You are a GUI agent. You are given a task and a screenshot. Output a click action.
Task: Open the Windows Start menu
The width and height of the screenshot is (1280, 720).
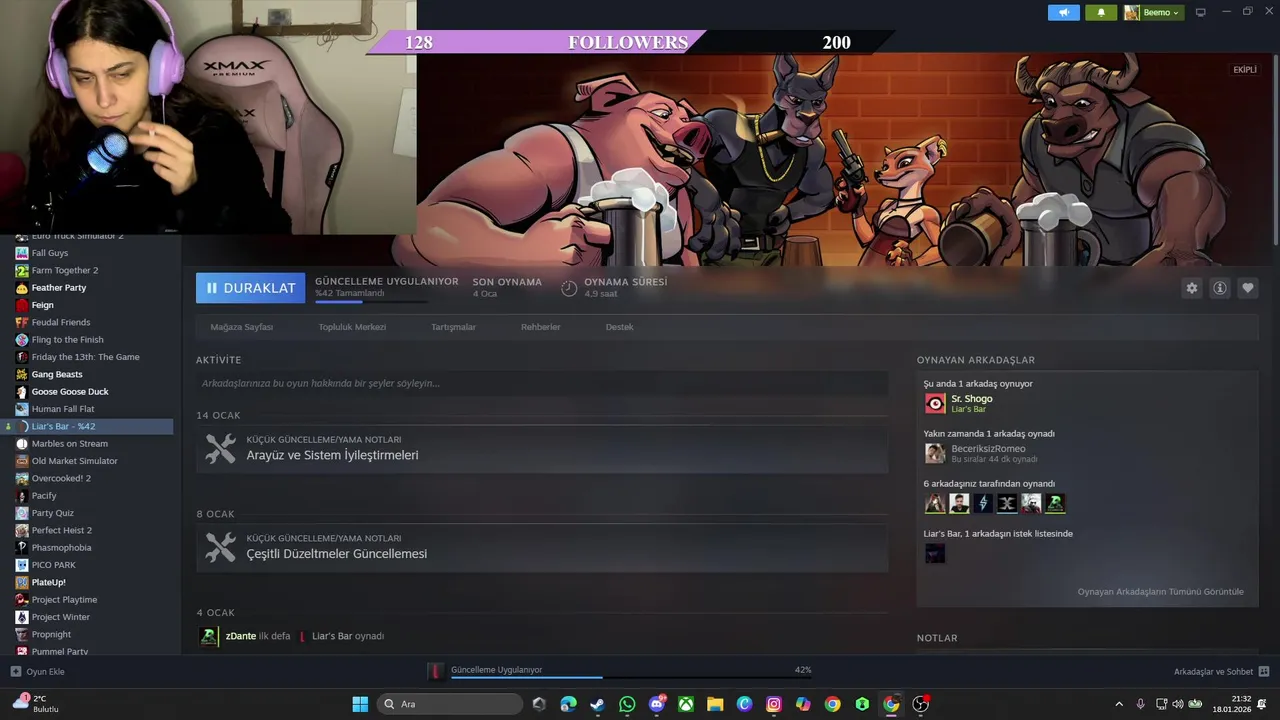point(360,704)
